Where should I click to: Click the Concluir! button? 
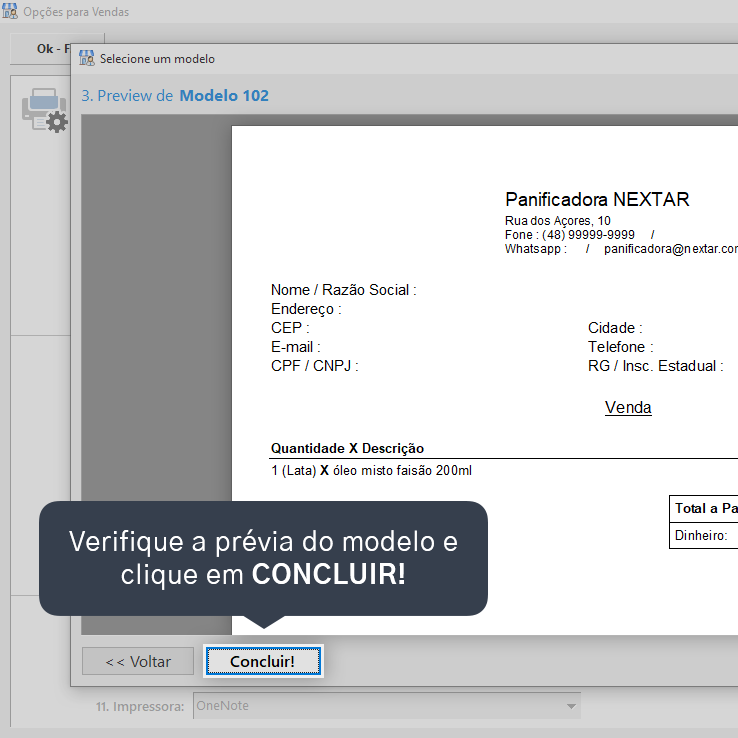point(263,661)
